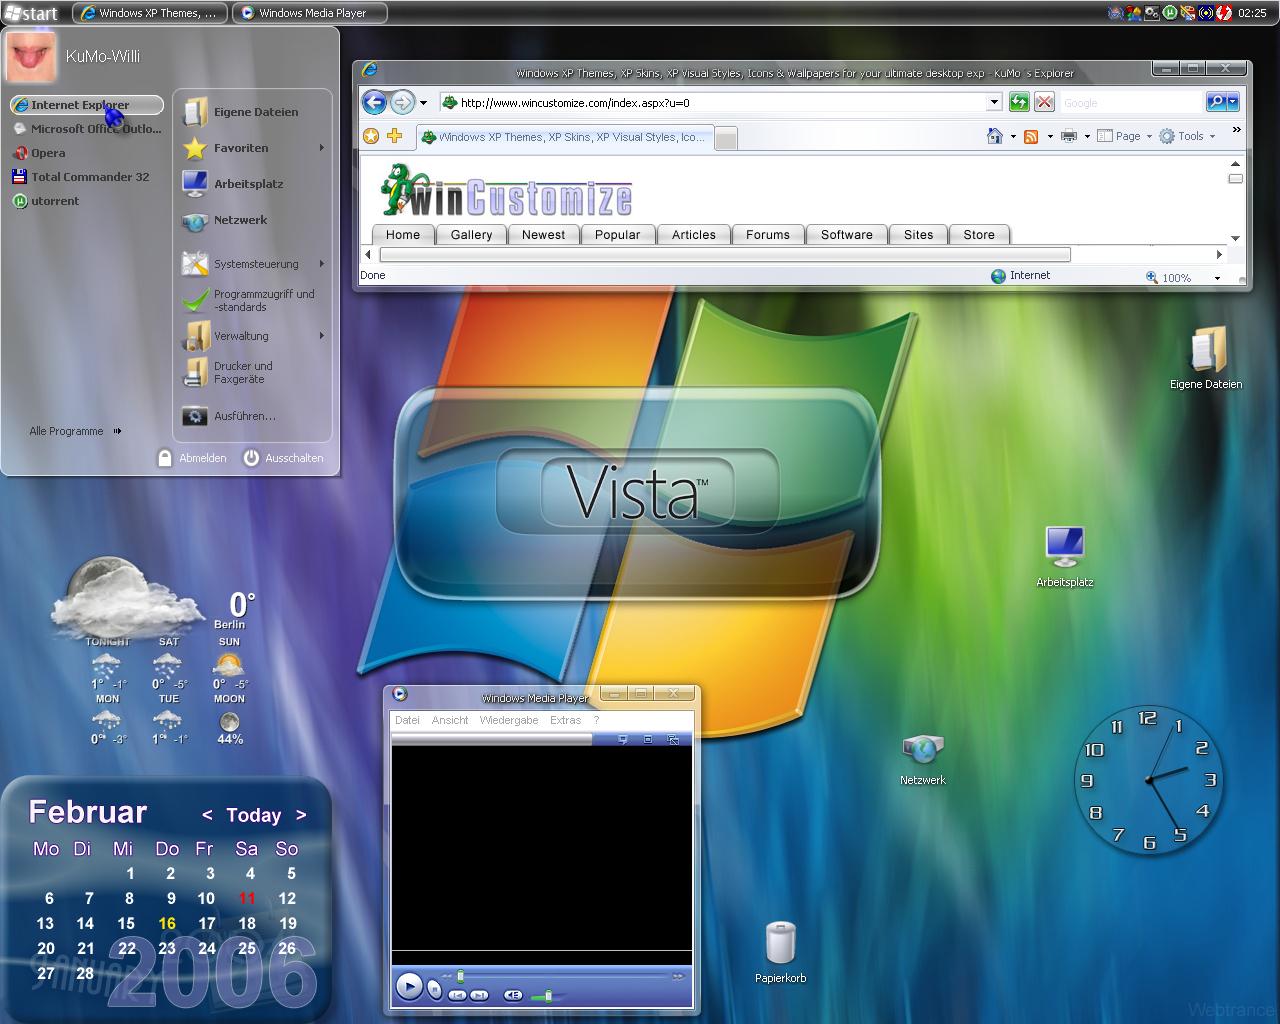Screen dimensions: 1280x1024
Task: Open the Favorites Center star icon
Action: pyautogui.click(x=371, y=136)
